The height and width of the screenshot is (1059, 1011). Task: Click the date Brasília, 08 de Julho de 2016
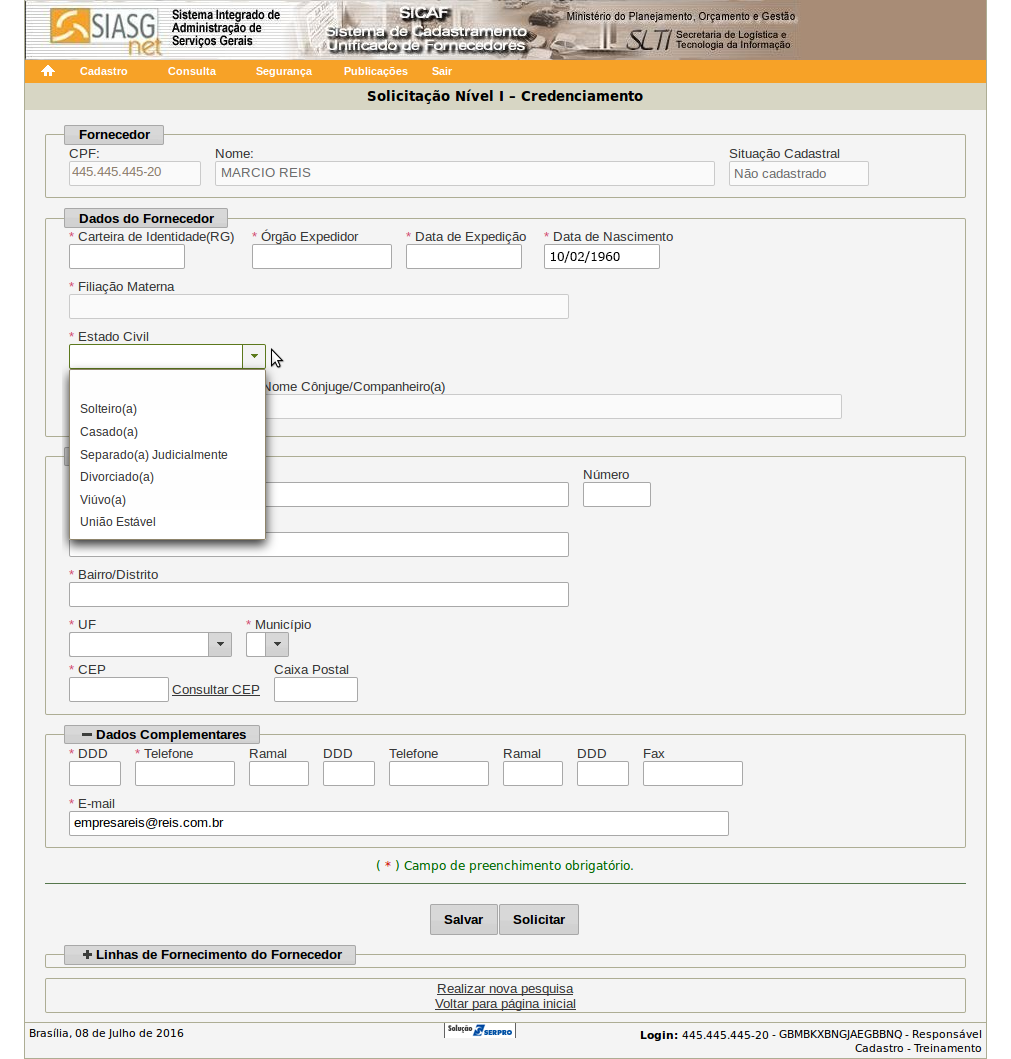(x=106, y=1033)
